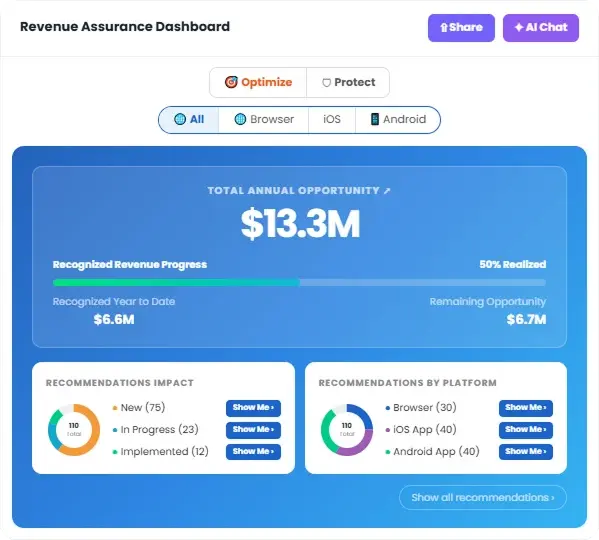The image size is (599, 540).
Task: Click the Total Annual Opportunity arrow icon
Action: pyautogui.click(x=387, y=191)
